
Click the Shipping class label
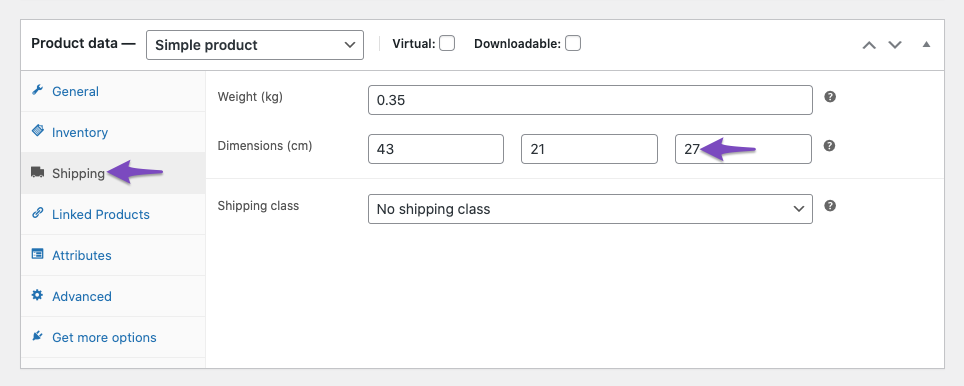pyautogui.click(x=258, y=206)
